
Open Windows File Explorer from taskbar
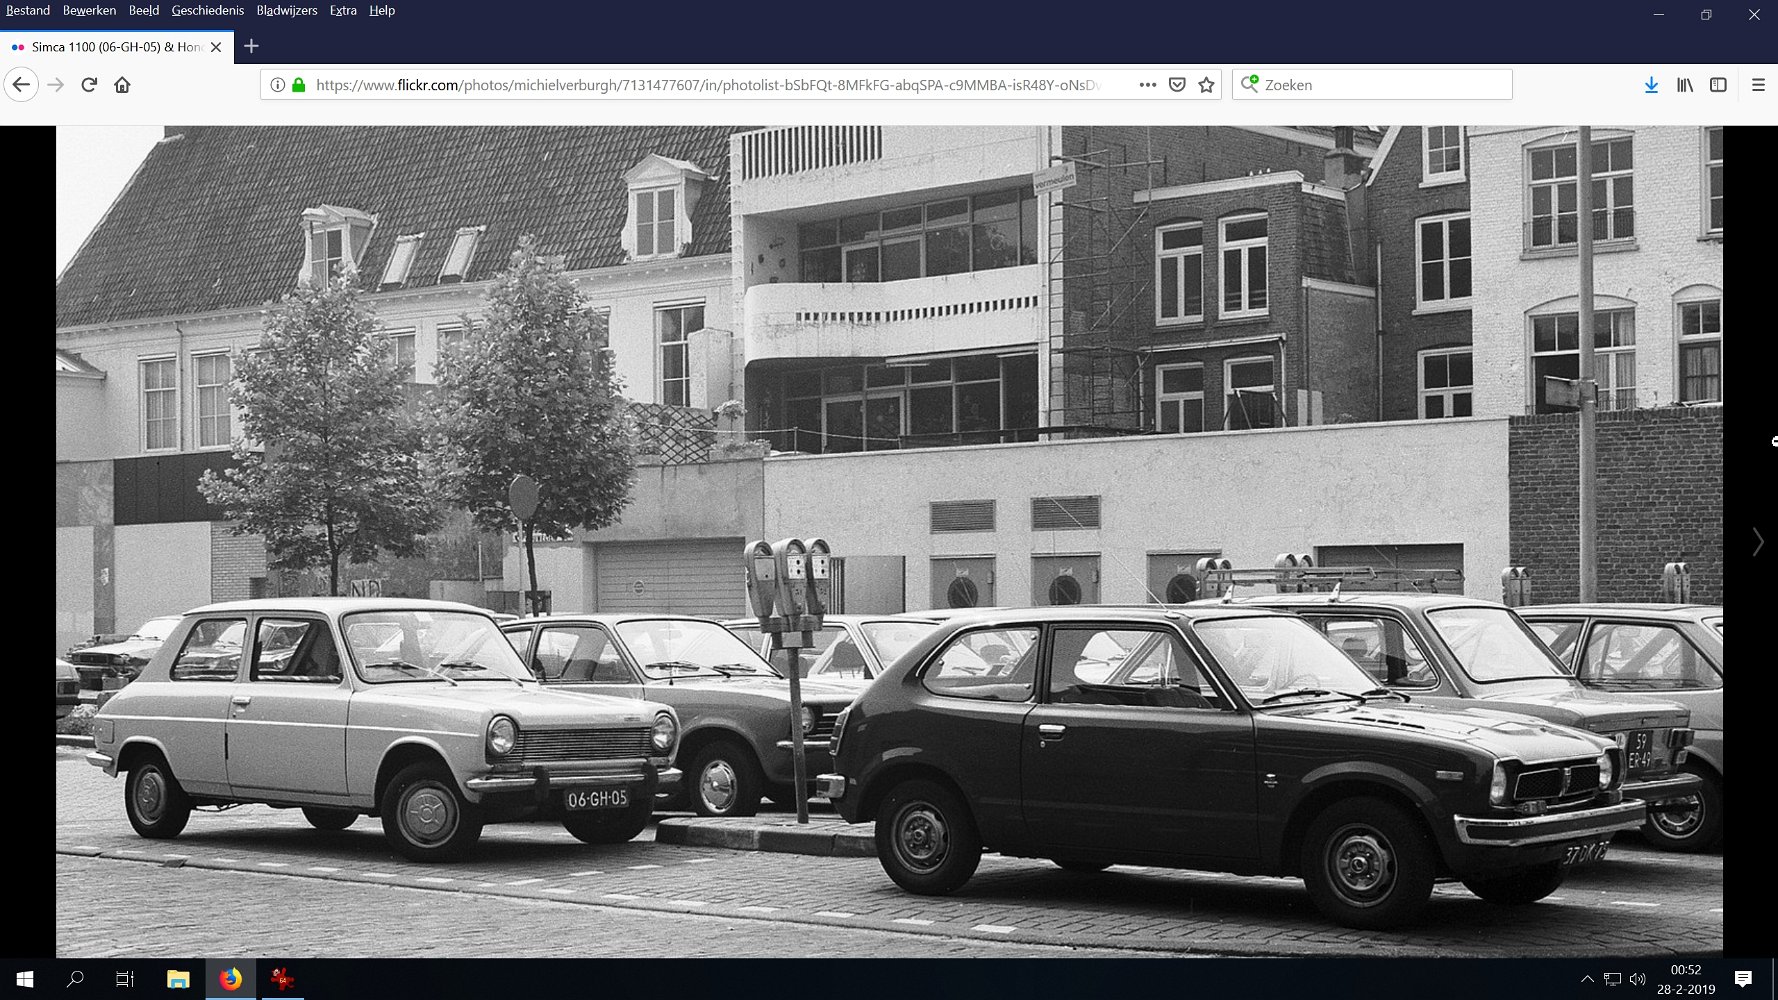pyautogui.click(x=178, y=979)
